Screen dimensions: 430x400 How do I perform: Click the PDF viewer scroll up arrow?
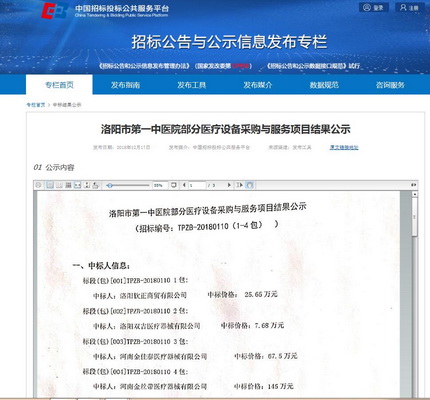(x=414, y=194)
